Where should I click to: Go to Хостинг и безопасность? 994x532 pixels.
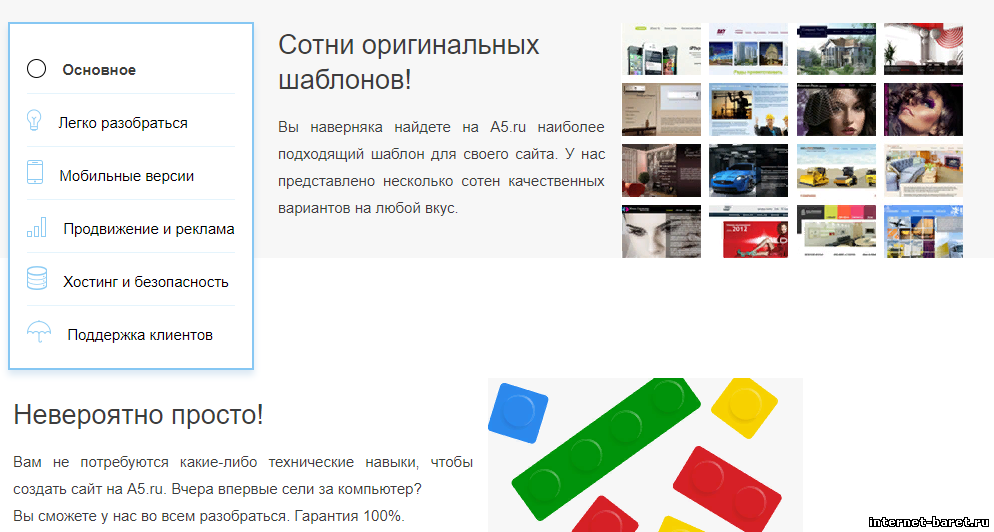click(146, 282)
